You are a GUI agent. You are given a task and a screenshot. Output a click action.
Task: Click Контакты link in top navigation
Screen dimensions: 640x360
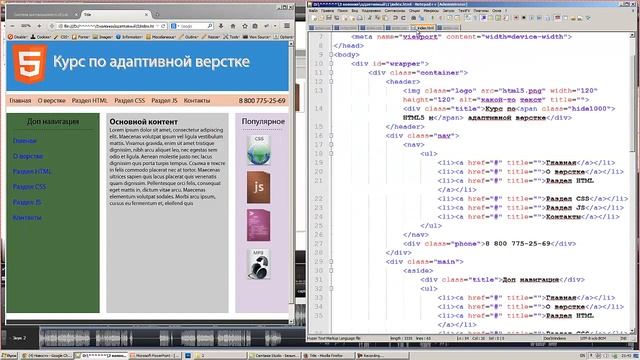(x=197, y=100)
